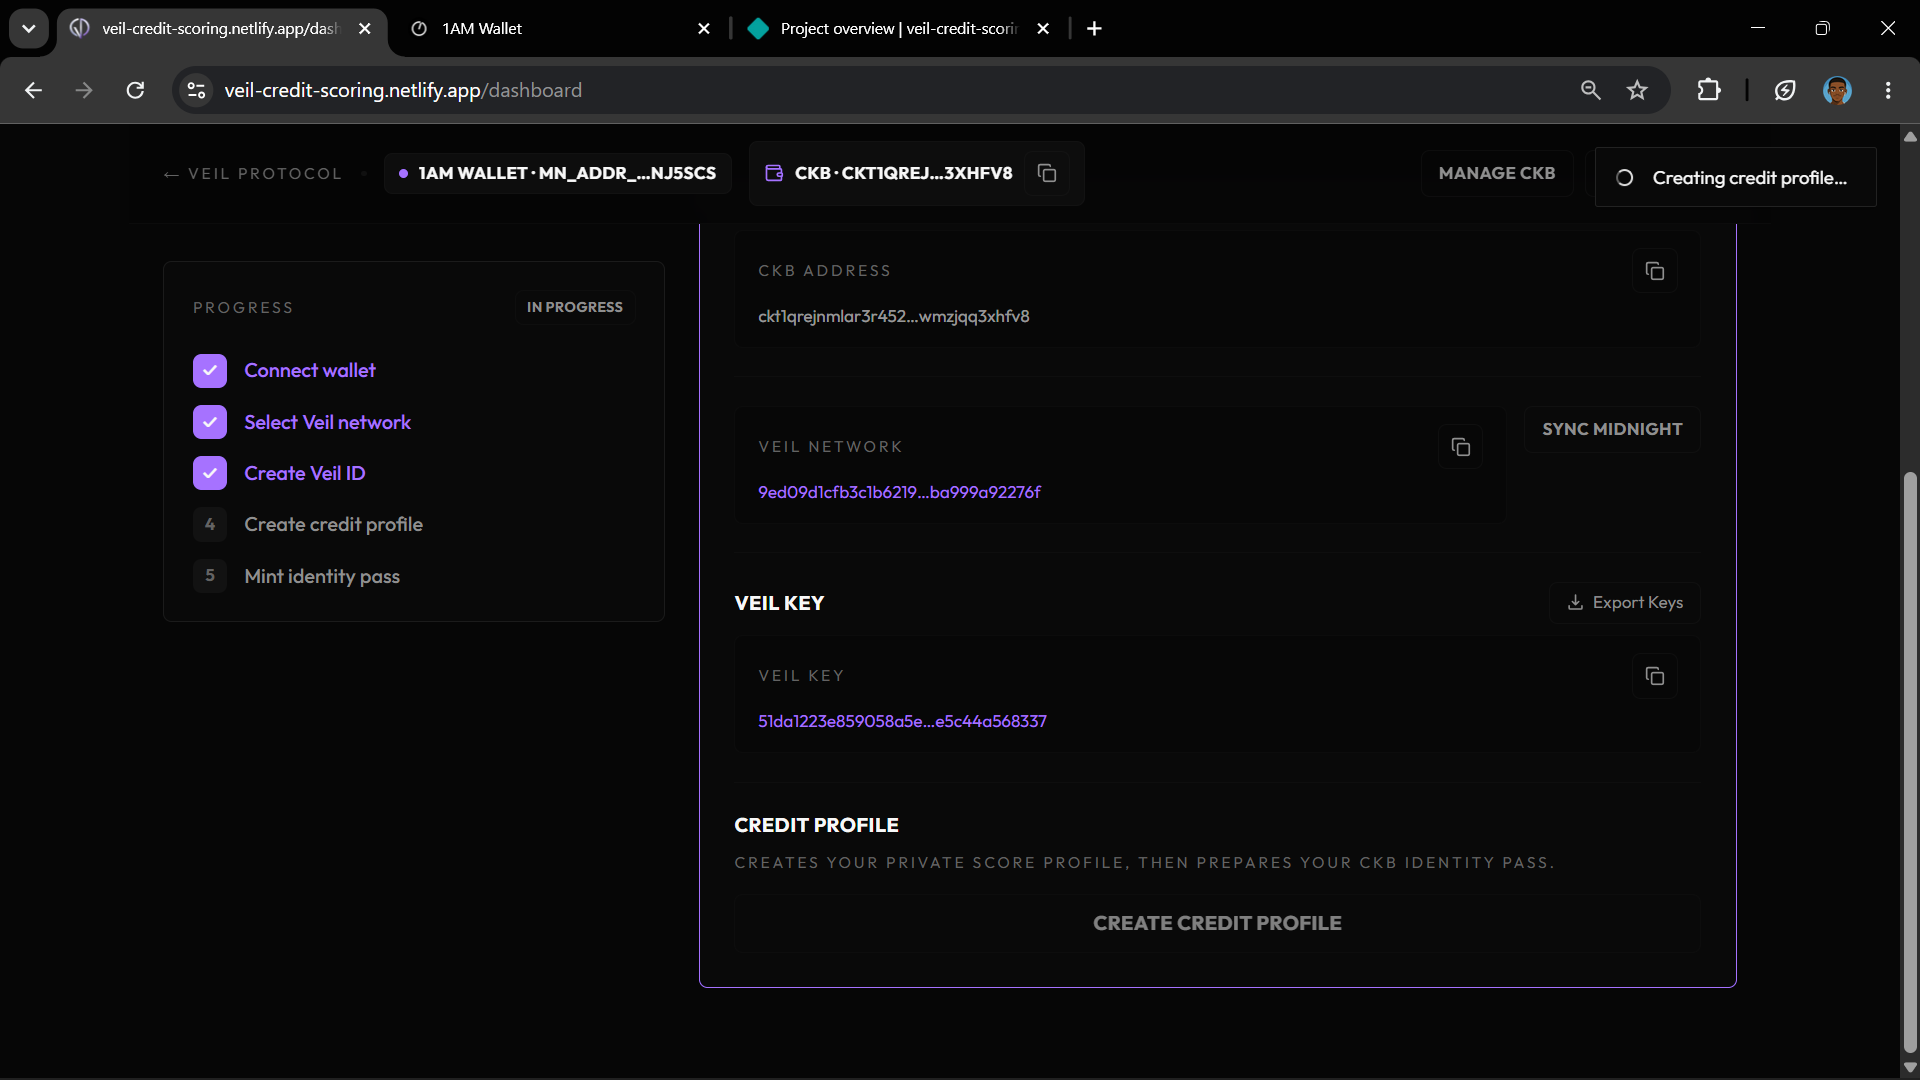
Task: Reload the dashboard page
Action: click(135, 90)
